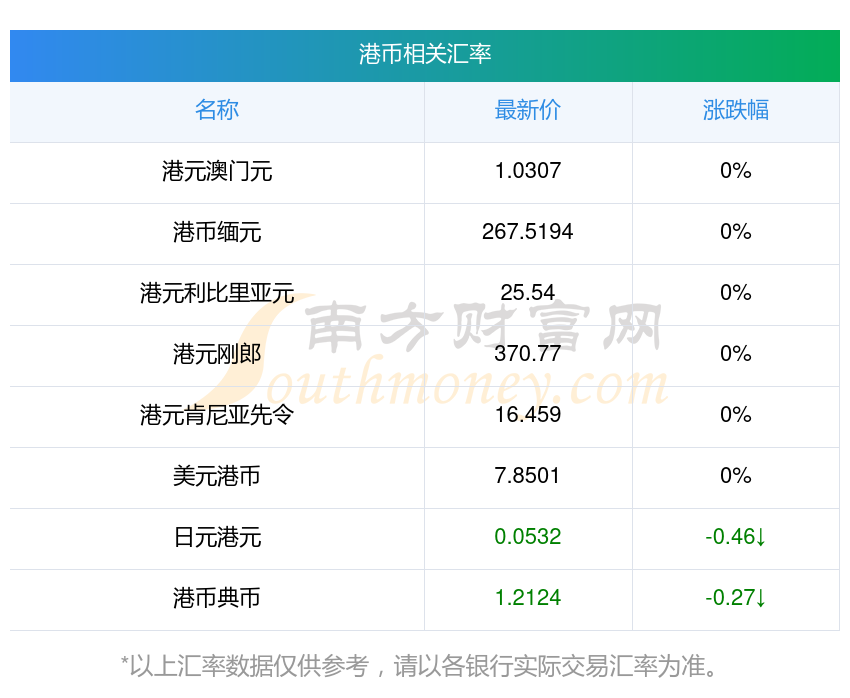Click 0% change for 港元肯尼亚先令
Viewport: 850px width, 698px height.
pyautogui.click(x=736, y=415)
